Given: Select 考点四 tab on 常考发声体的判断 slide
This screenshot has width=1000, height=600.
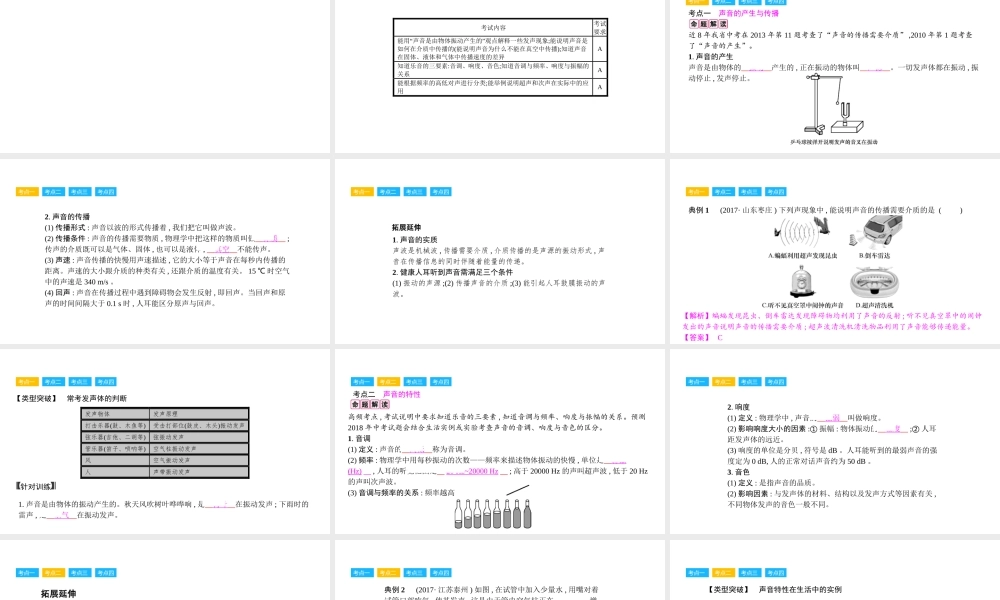Looking at the screenshot, I should click(x=105, y=382).
